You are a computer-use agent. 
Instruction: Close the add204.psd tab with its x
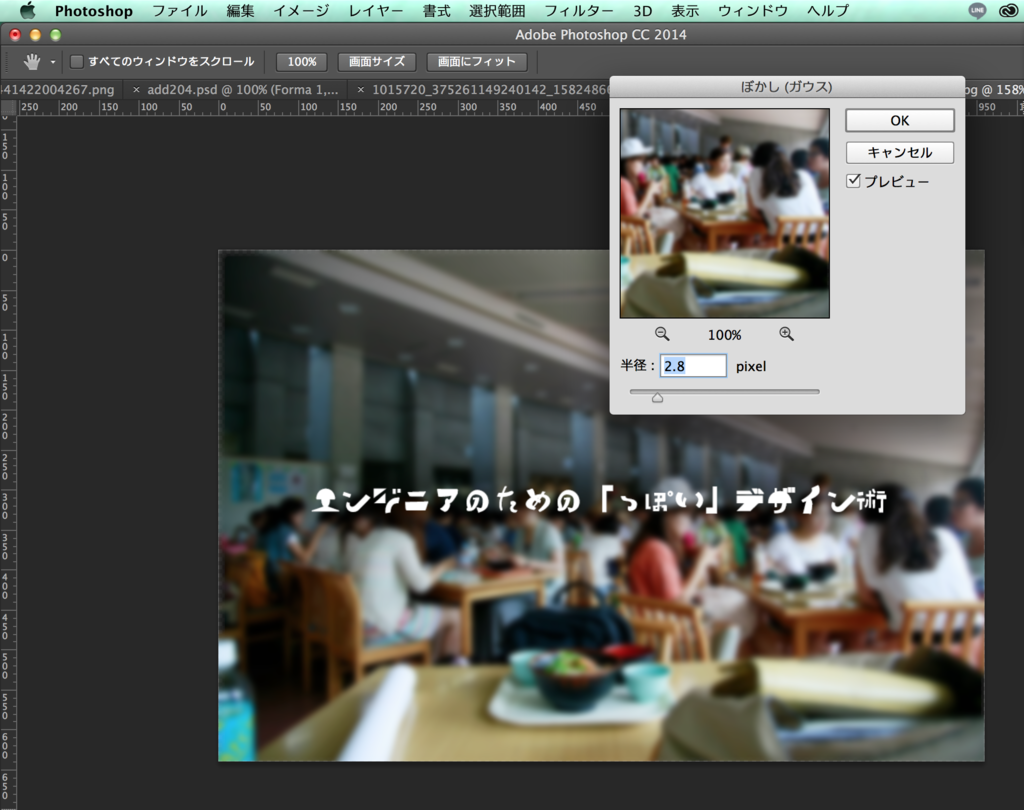click(136, 89)
